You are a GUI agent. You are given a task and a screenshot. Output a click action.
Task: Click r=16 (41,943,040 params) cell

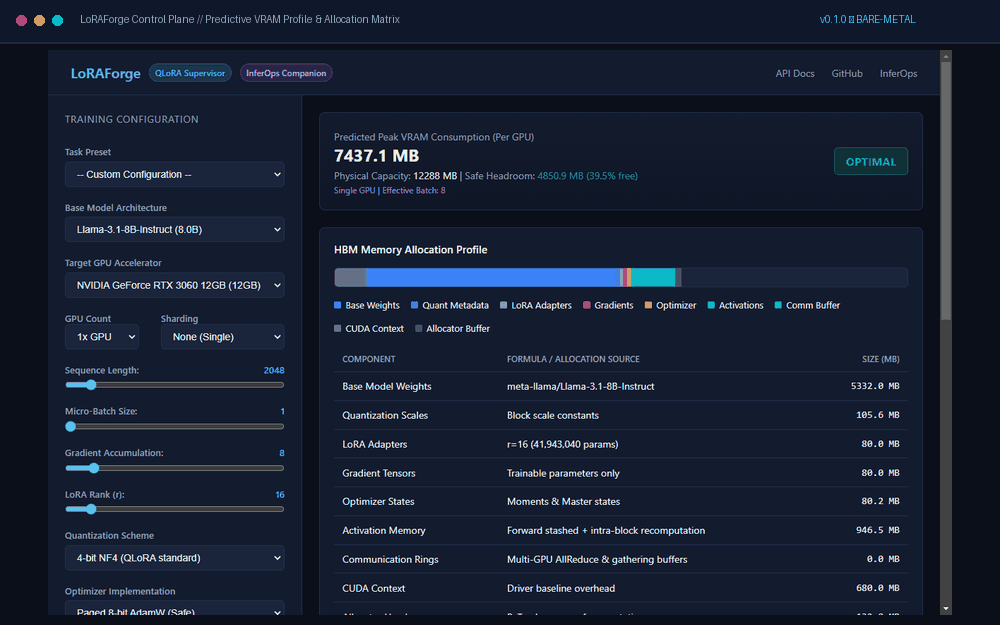pos(562,445)
